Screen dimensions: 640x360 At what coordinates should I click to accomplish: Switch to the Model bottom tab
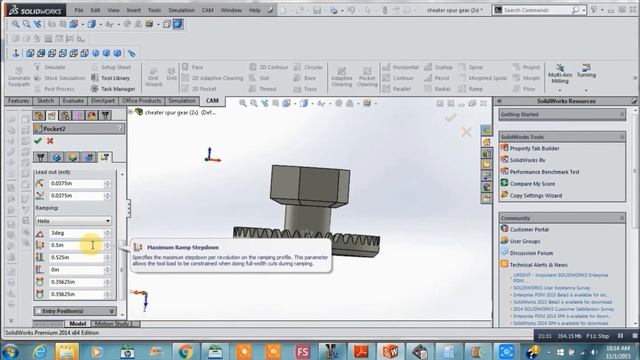point(78,324)
